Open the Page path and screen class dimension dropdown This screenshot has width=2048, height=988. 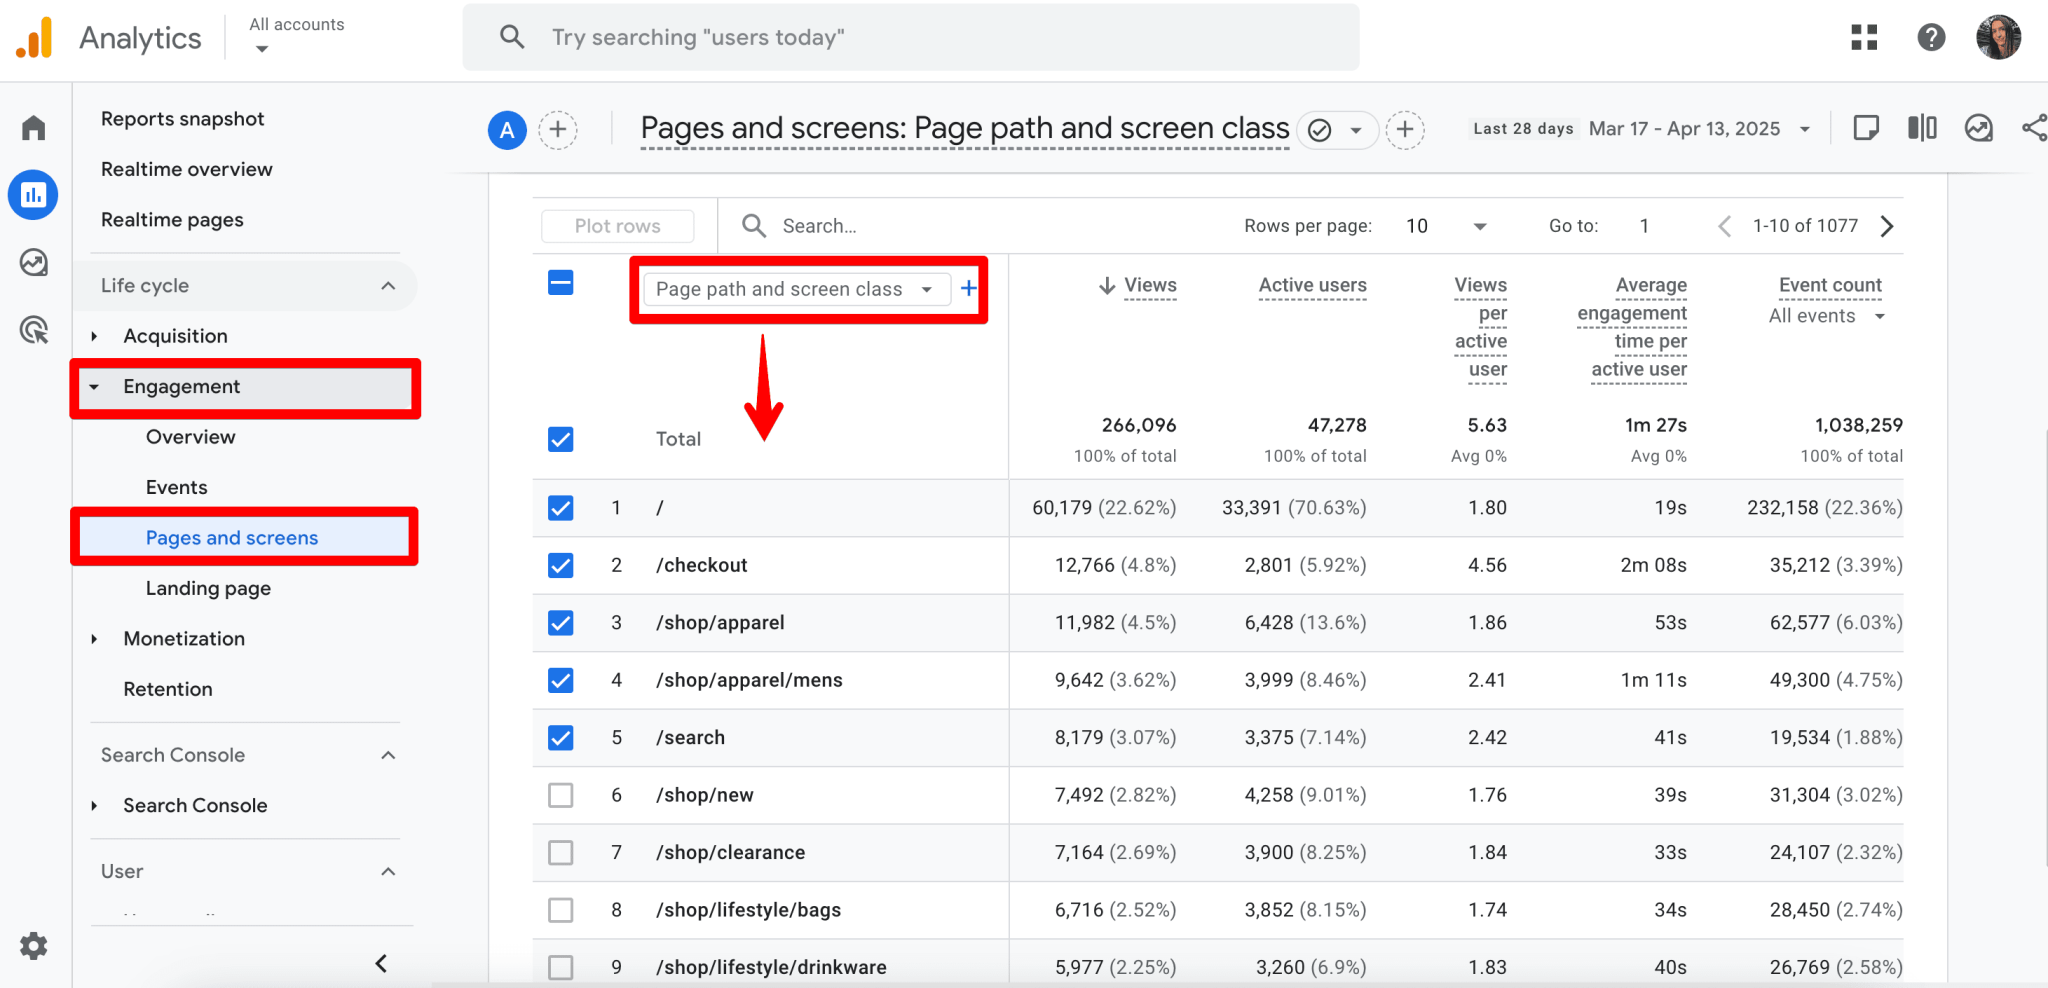click(794, 289)
